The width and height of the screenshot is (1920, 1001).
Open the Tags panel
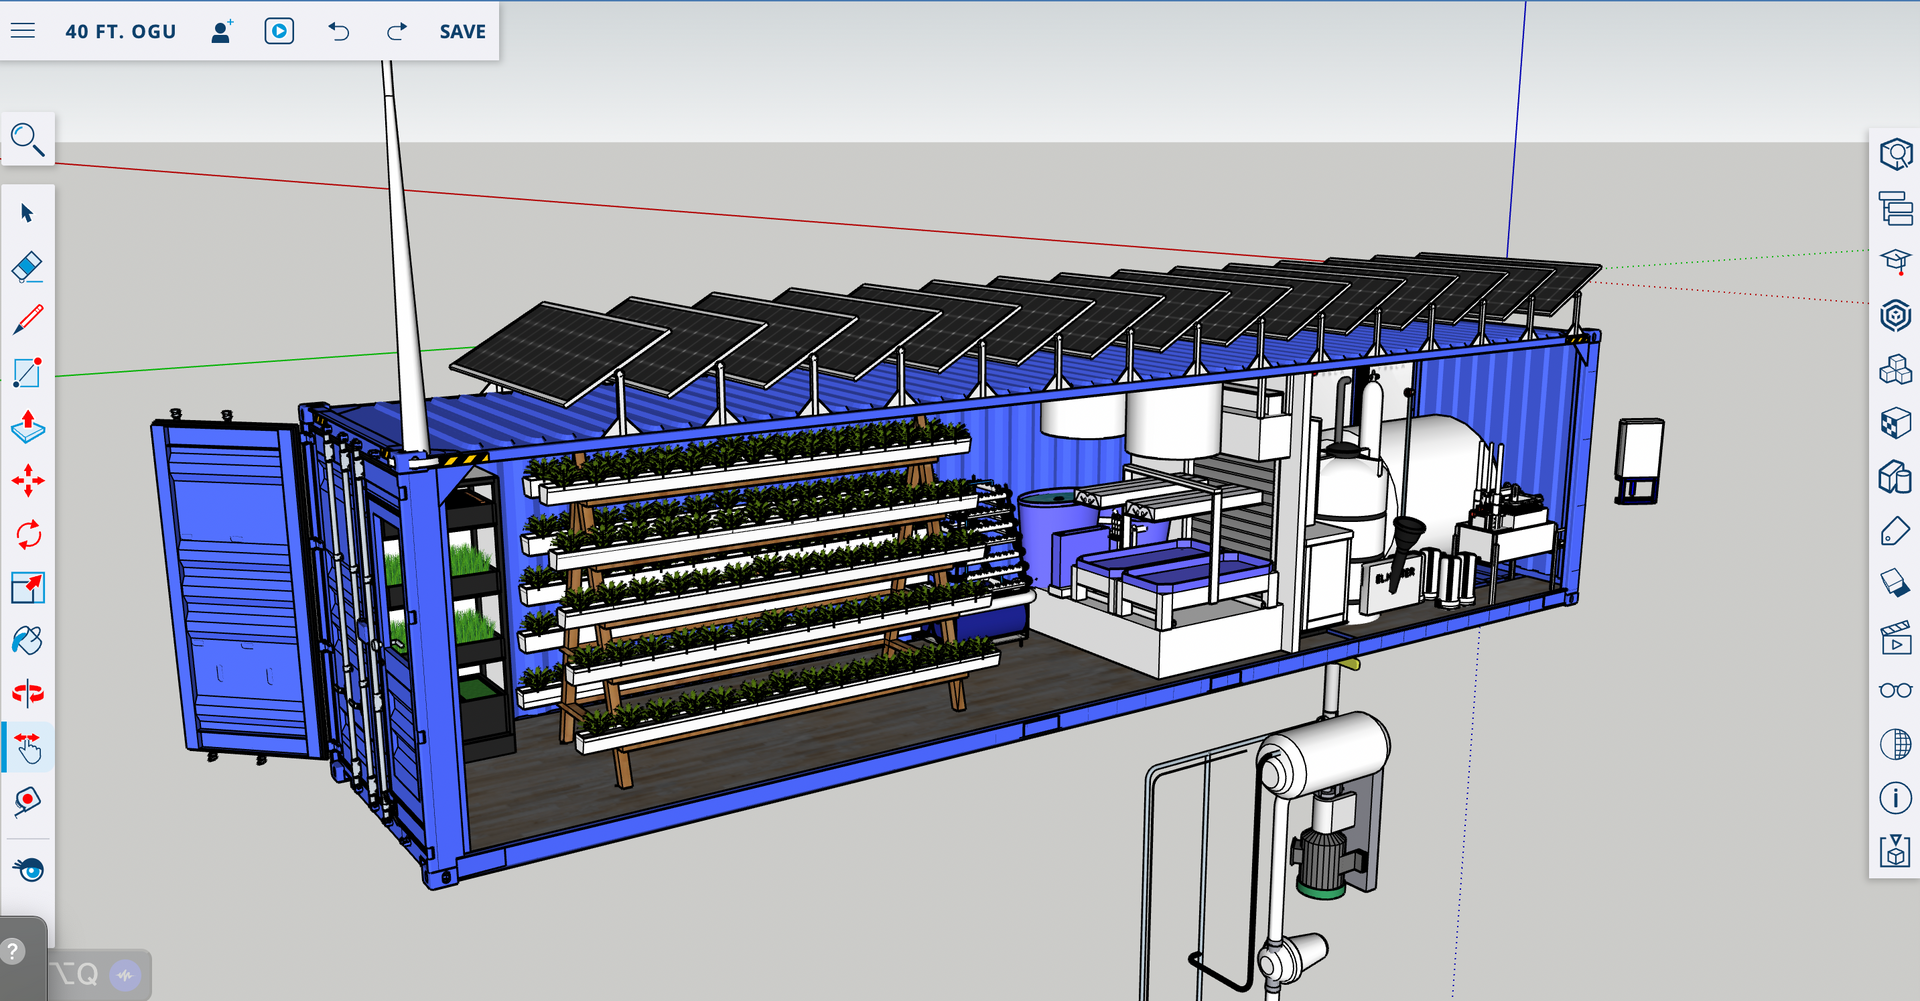coord(1895,531)
